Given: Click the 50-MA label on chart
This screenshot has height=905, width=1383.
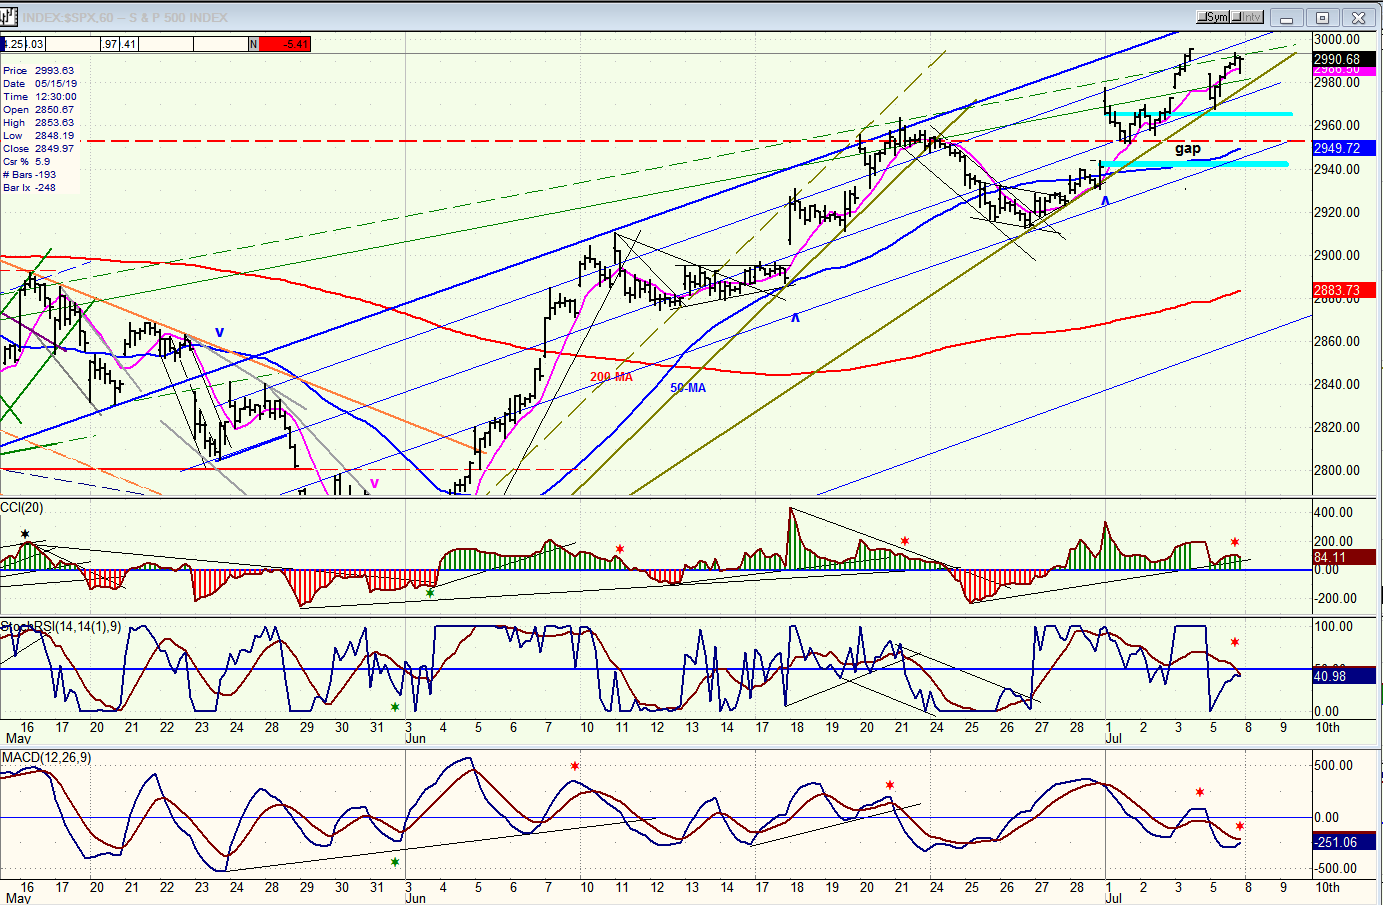Looking at the screenshot, I should 688,388.
